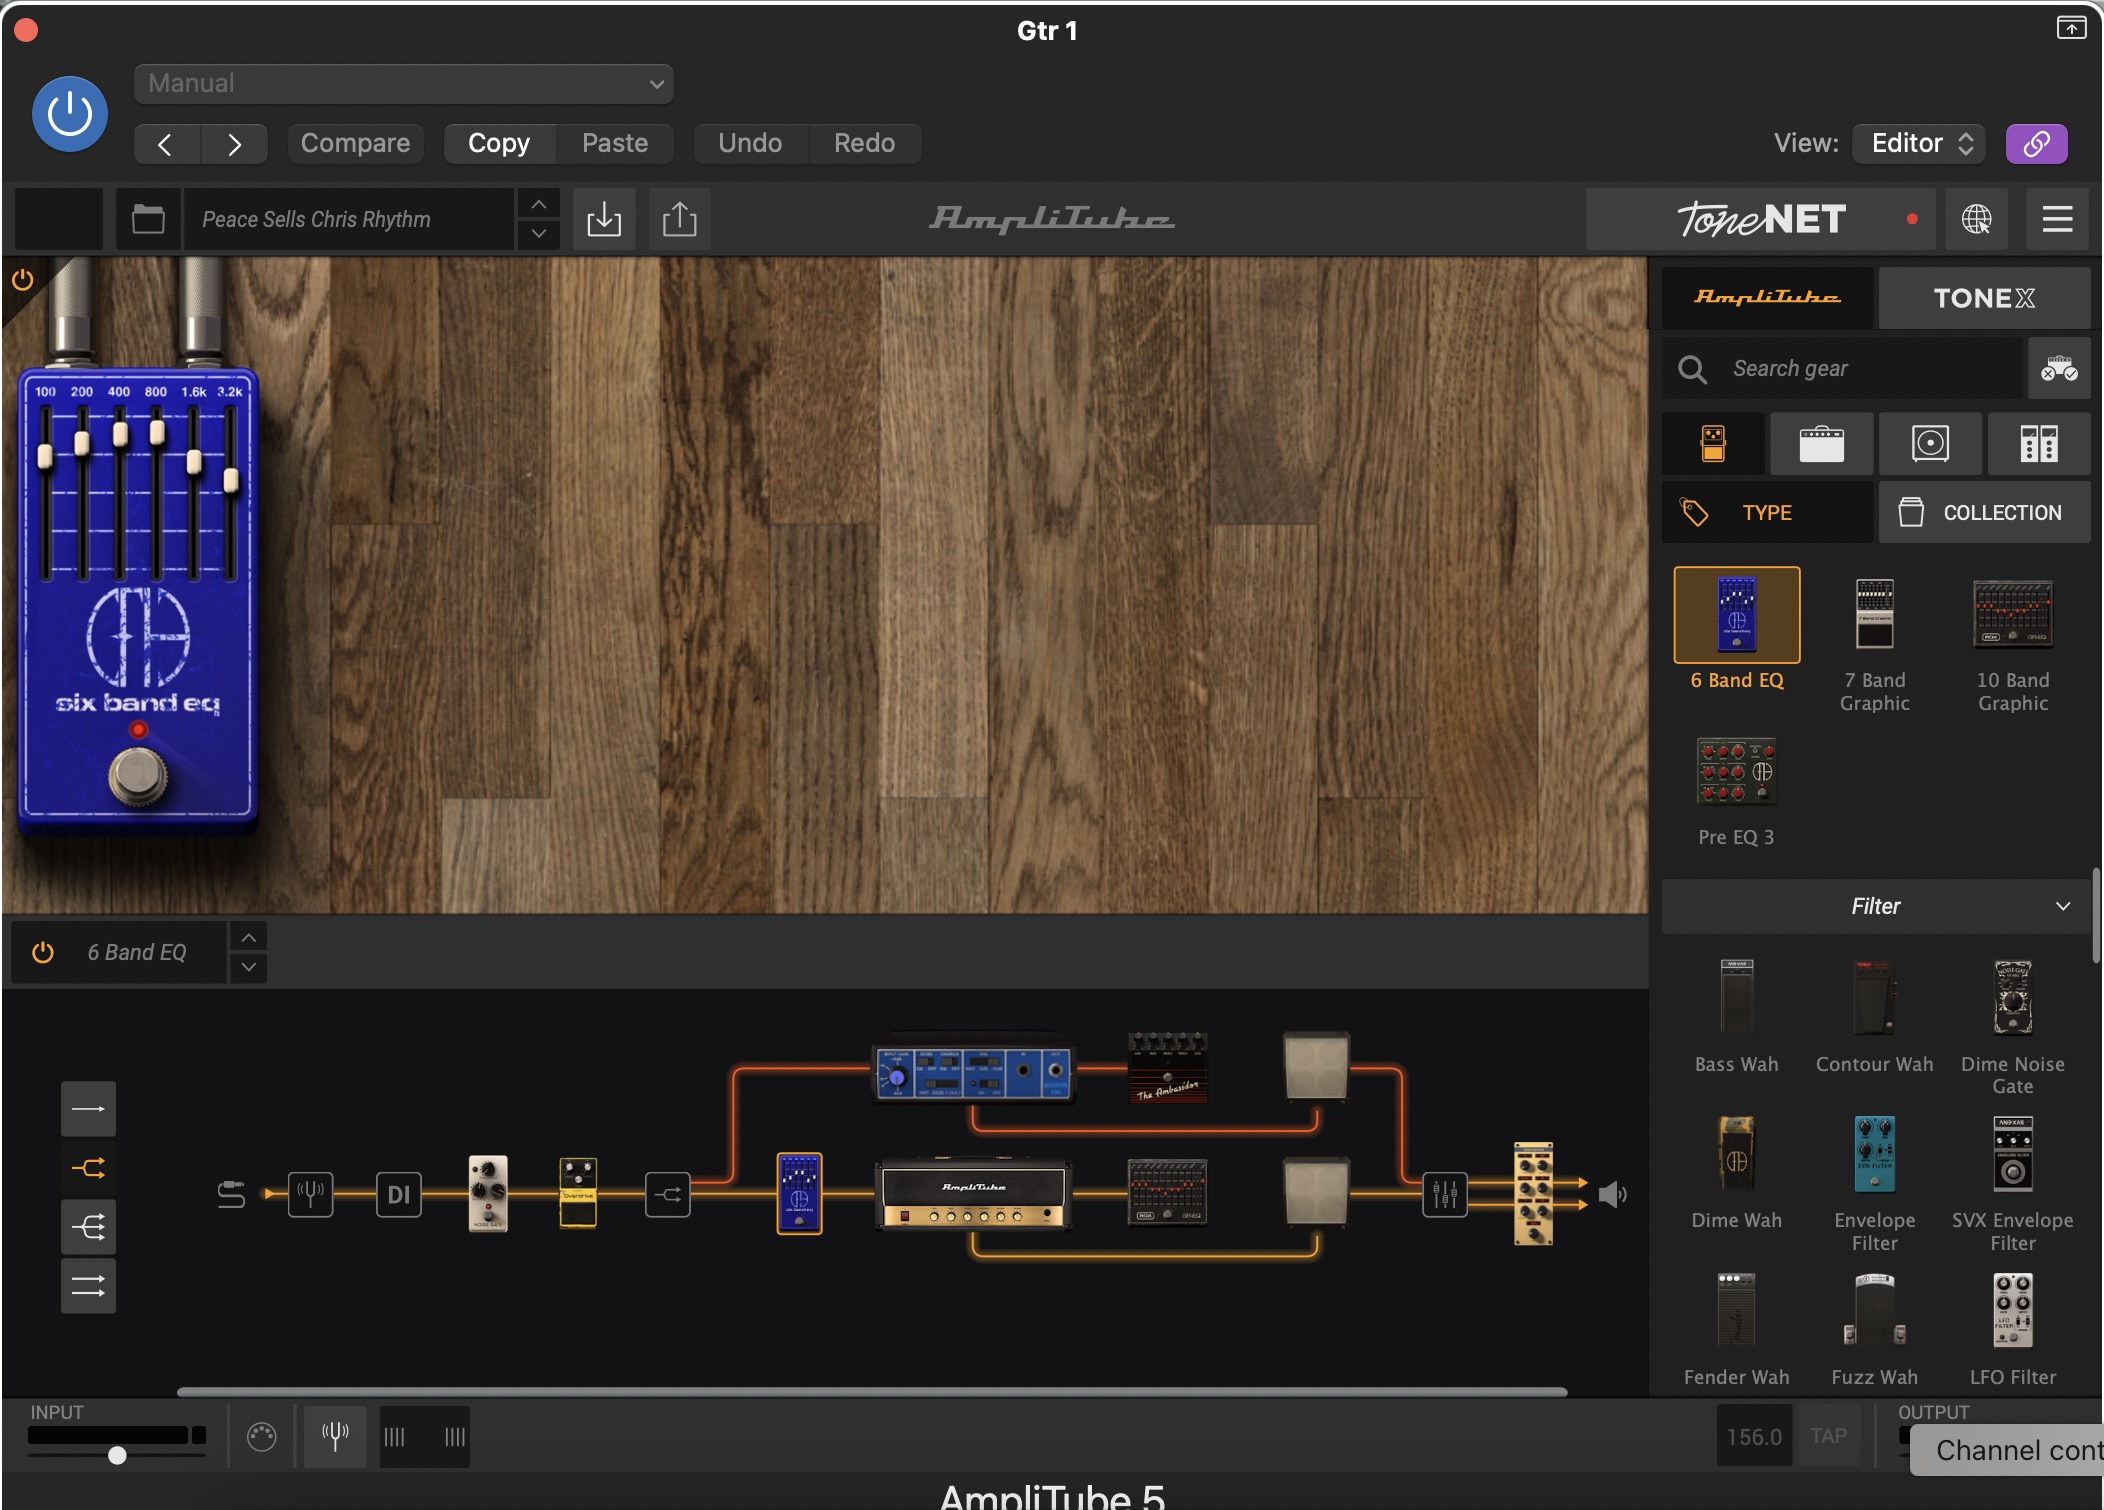This screenshot has width=2104, height=1510.
Task: Select the stomp pedals category icon
Action: (x=1713, y=443)
